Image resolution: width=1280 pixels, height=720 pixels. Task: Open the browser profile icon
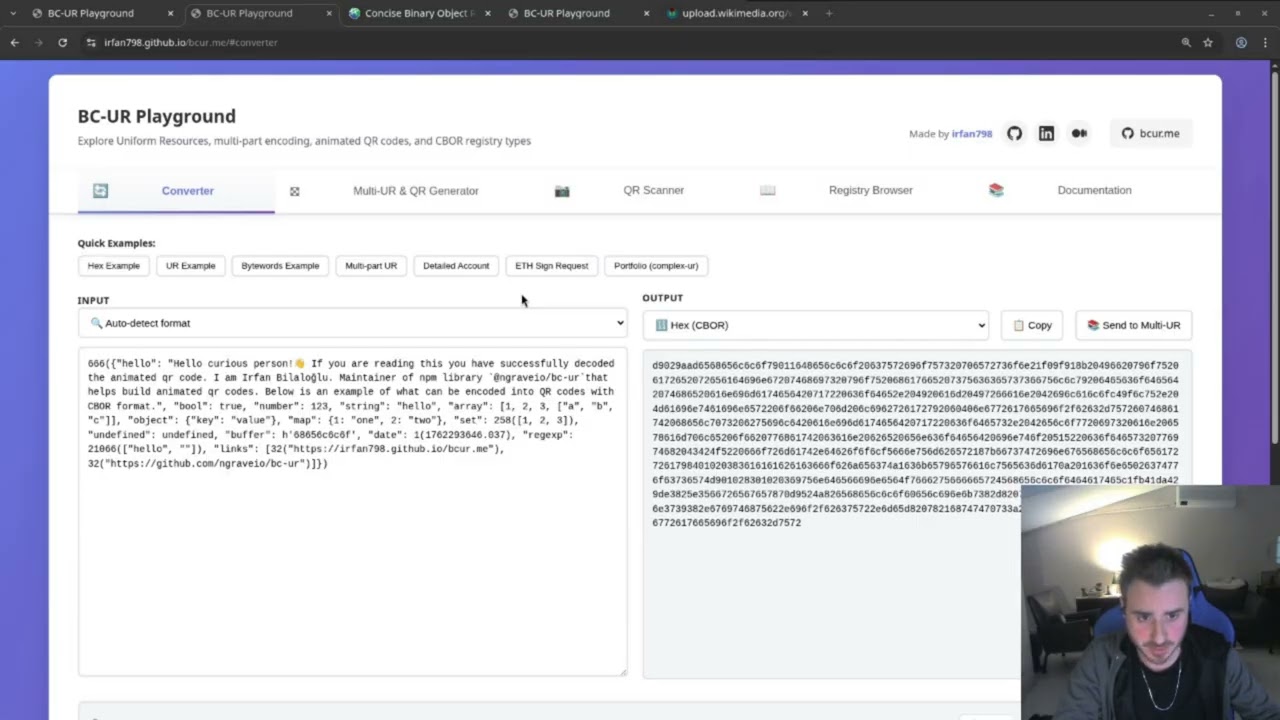coord(1241,43)
